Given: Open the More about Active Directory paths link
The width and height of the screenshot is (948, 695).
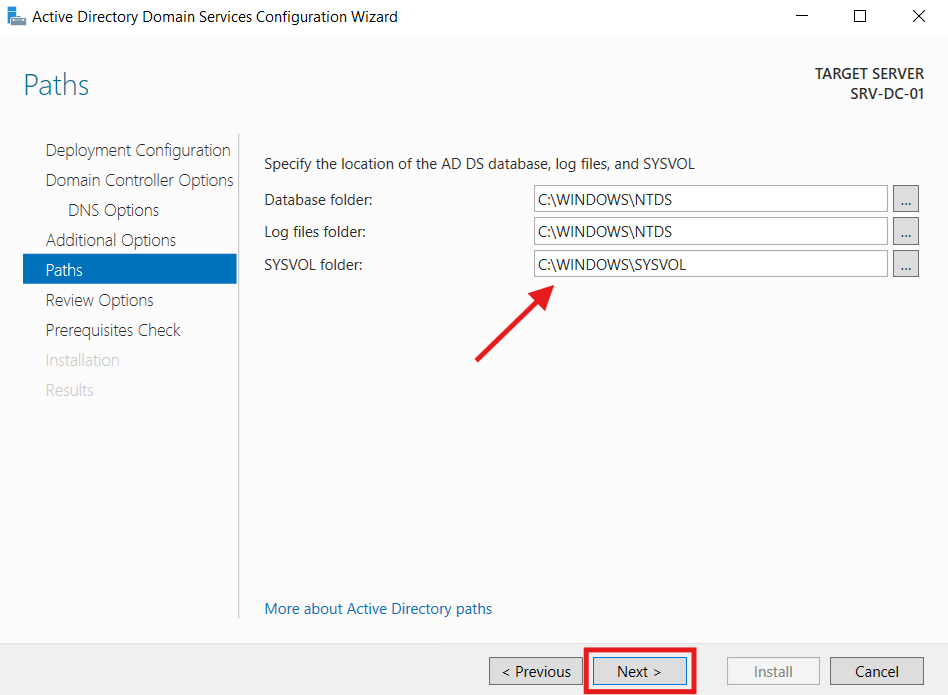Looking at the screenshot, I should 378,608.
